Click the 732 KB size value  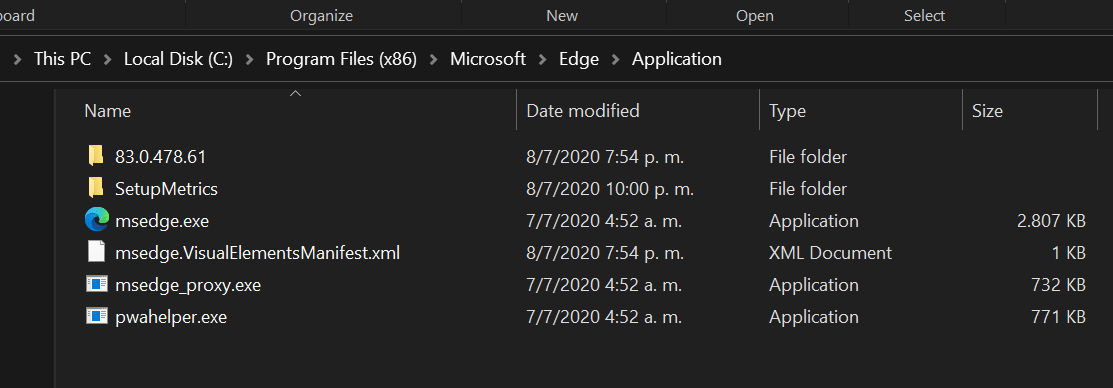tap(1058, 285)
